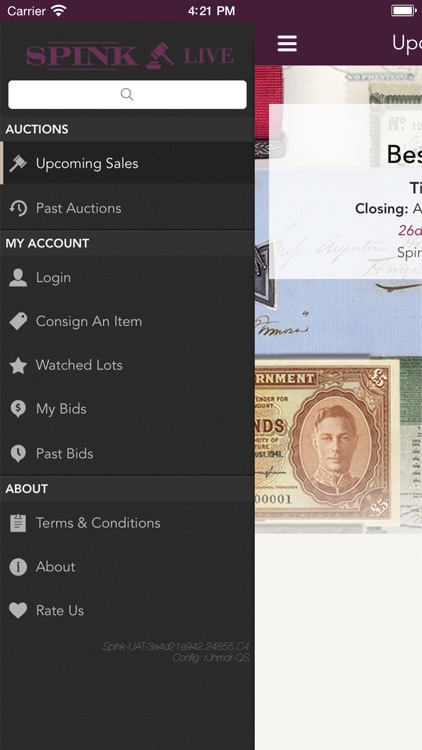Tap the person icon next to Login
422x750 pixels.
click(x=18, y=277)
